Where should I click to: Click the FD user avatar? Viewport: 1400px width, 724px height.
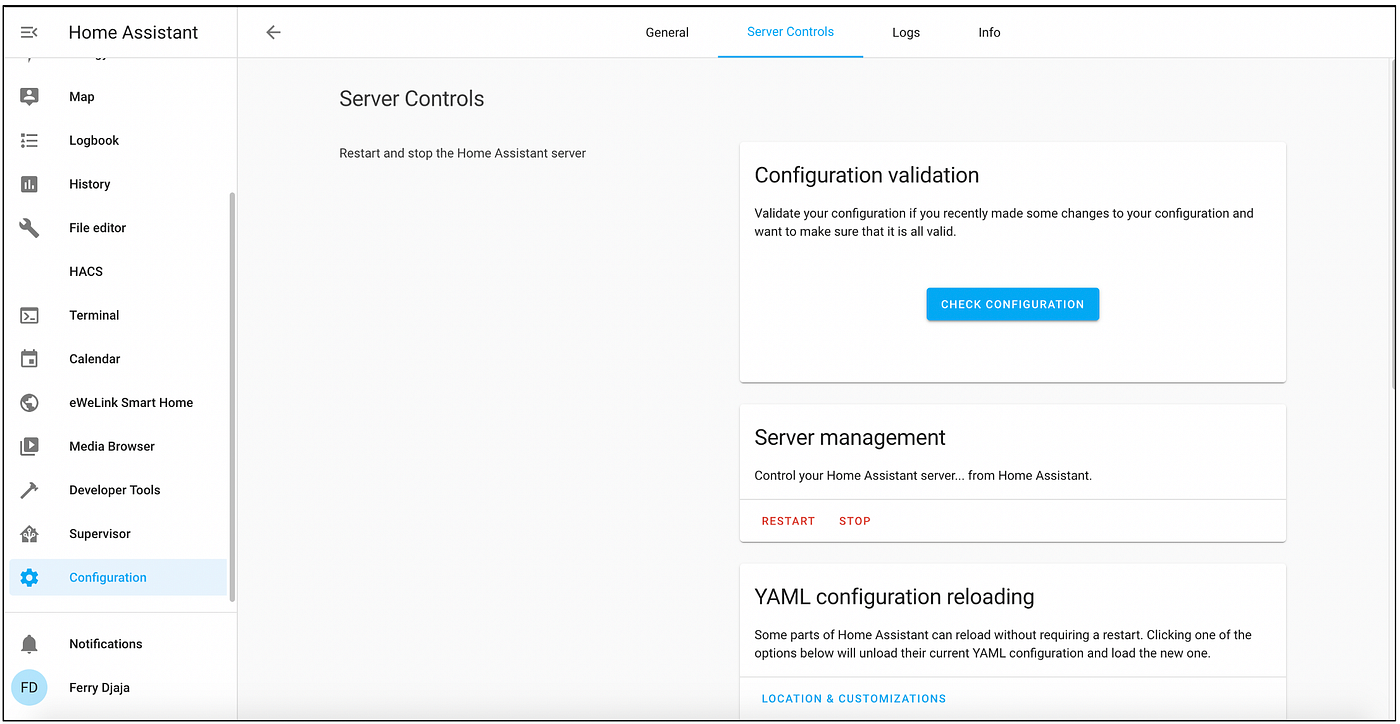click(x=29, y=688)
